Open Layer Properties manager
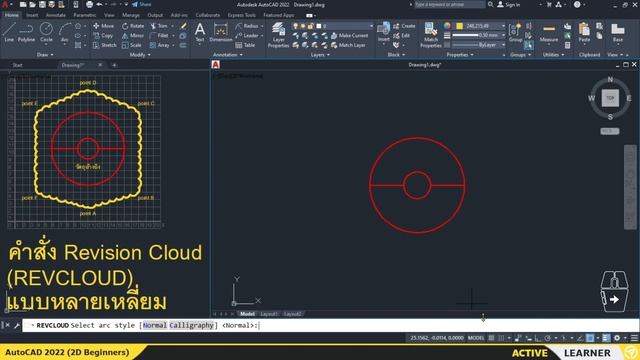The image size is (640, 360). coord(278,35)
